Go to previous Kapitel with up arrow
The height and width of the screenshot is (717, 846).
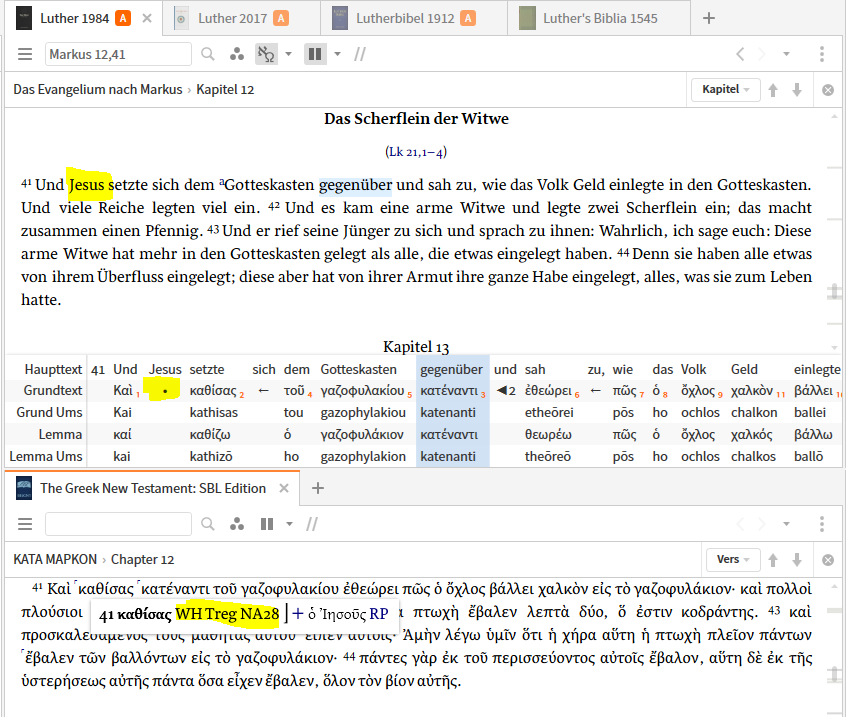tap(773, 90)
